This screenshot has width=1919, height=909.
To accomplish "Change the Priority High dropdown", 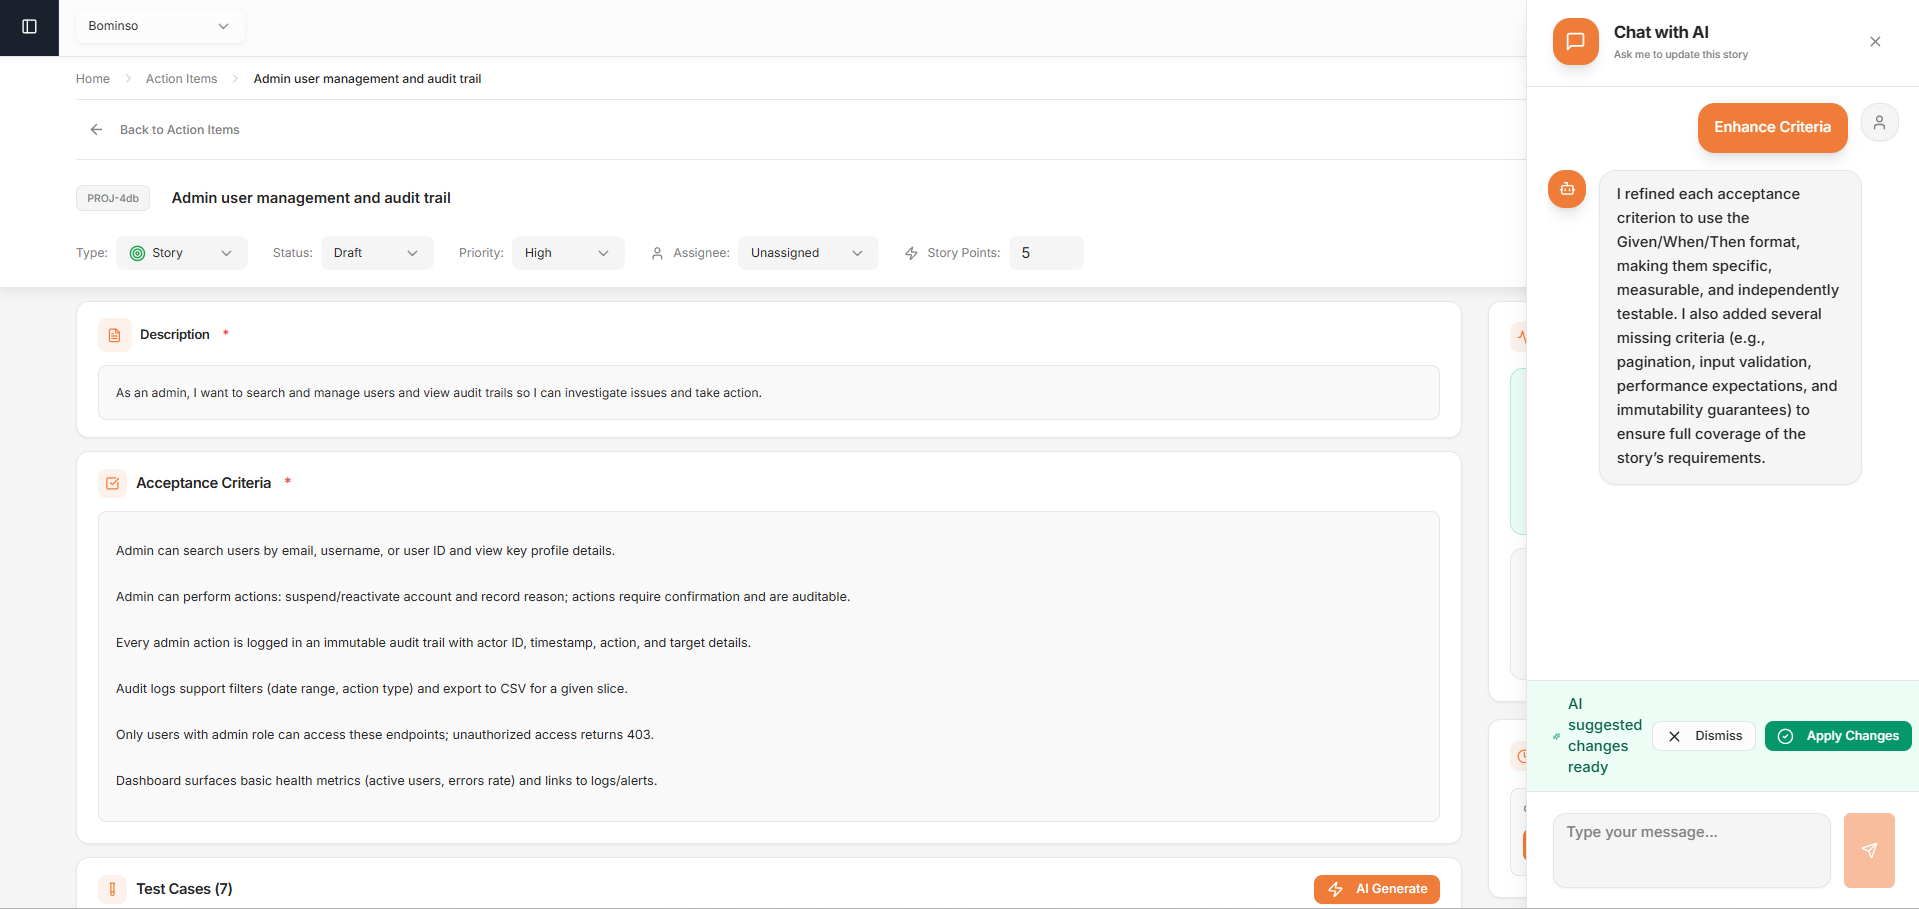I will (567, 253).
